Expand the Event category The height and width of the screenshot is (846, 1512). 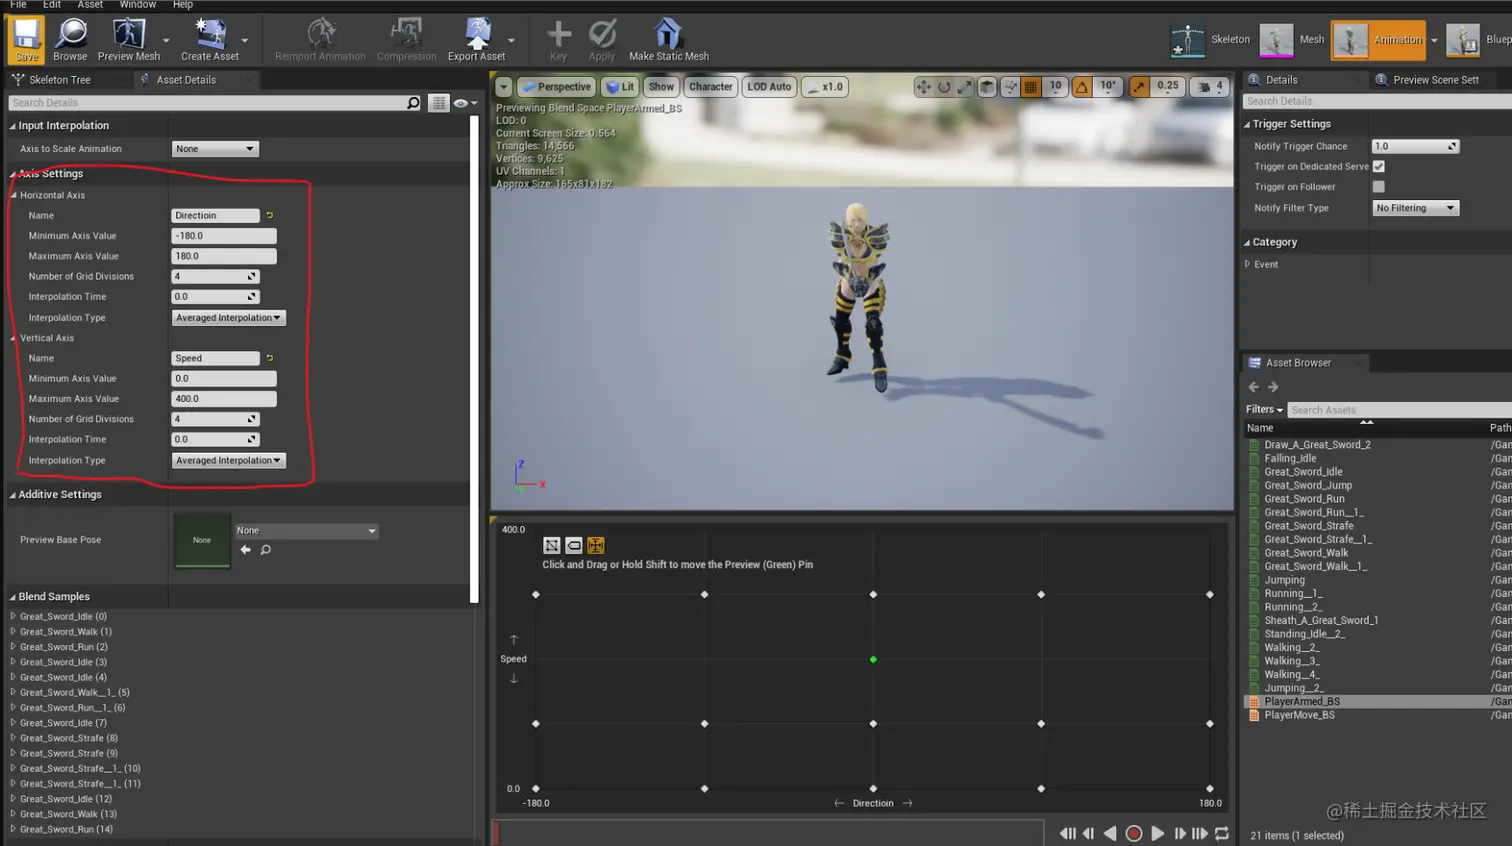point(1248,265)
